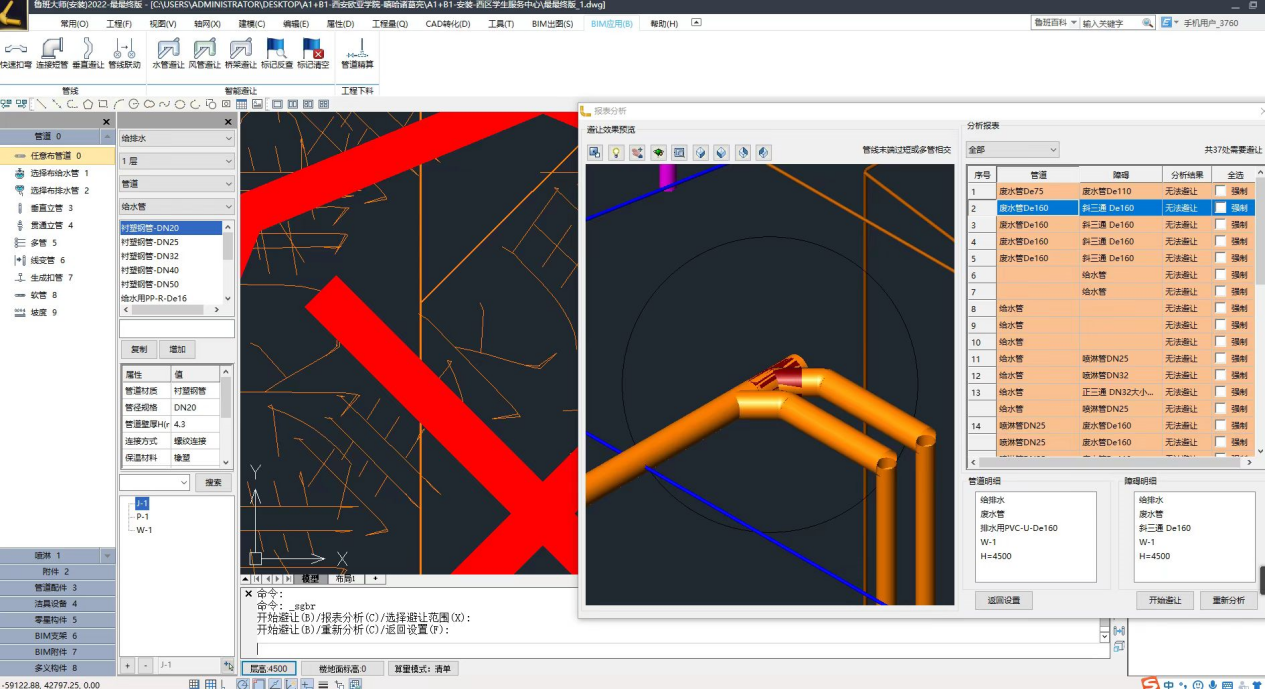
Task: Tick the 强制 checkbox in row 5
Action: click(1220, 258)
